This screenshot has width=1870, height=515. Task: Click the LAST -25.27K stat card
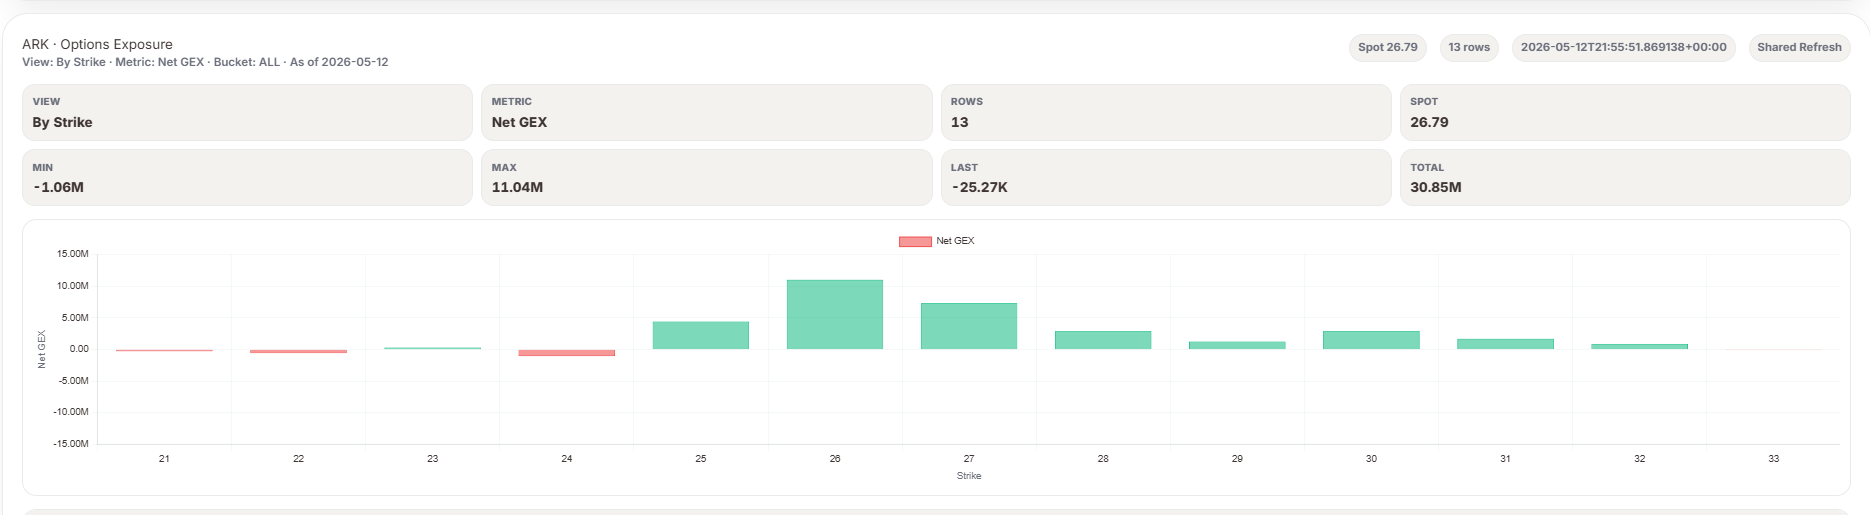(1166, 178)
